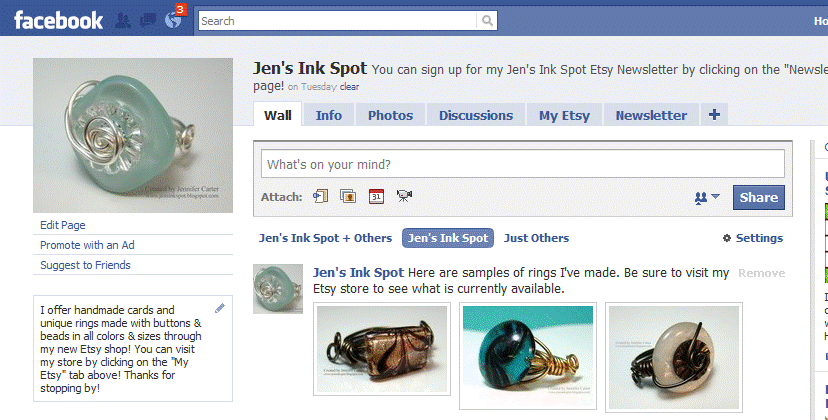
Task: Attach a link to the post
Action: tap(320, 197)
